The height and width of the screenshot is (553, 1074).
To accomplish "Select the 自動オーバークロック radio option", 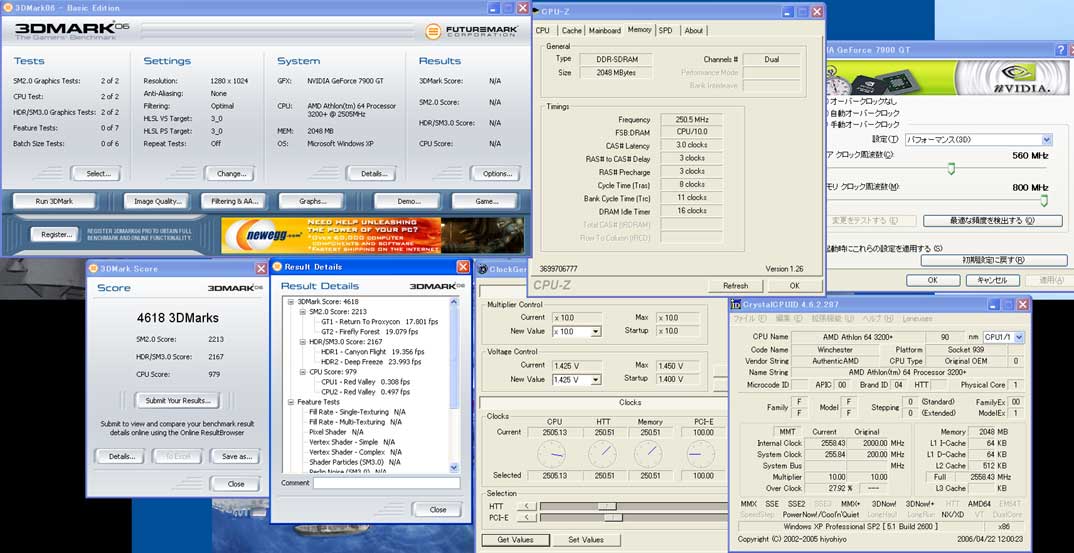I will pos(864,112).
